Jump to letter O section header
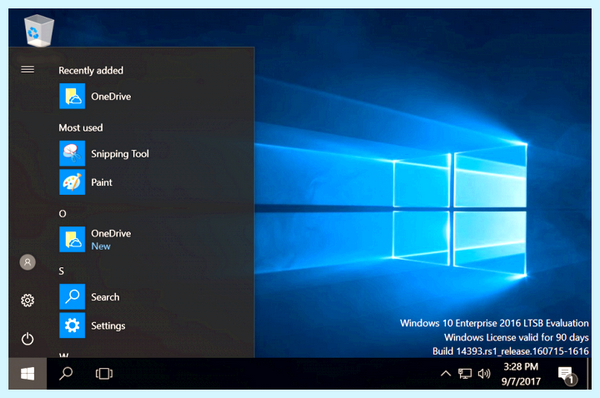Screen dimensions: 600x398 pos(62,214)
